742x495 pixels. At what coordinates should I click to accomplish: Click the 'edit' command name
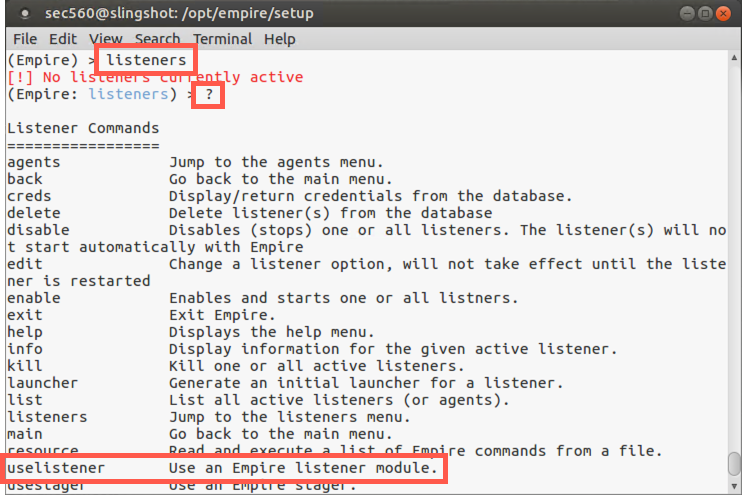[x=25, y=264]
